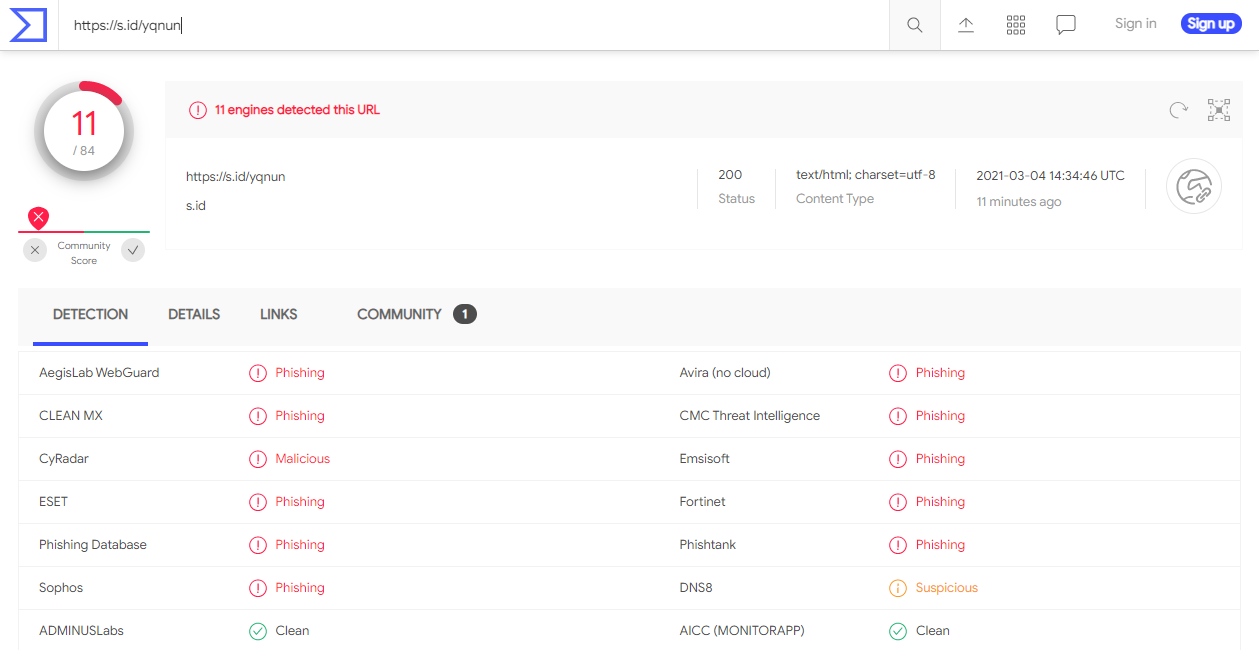The height and width of the screenshot is (650, 1259).
Task: Switch to the DETAILS tab
Action: (194, 314)
